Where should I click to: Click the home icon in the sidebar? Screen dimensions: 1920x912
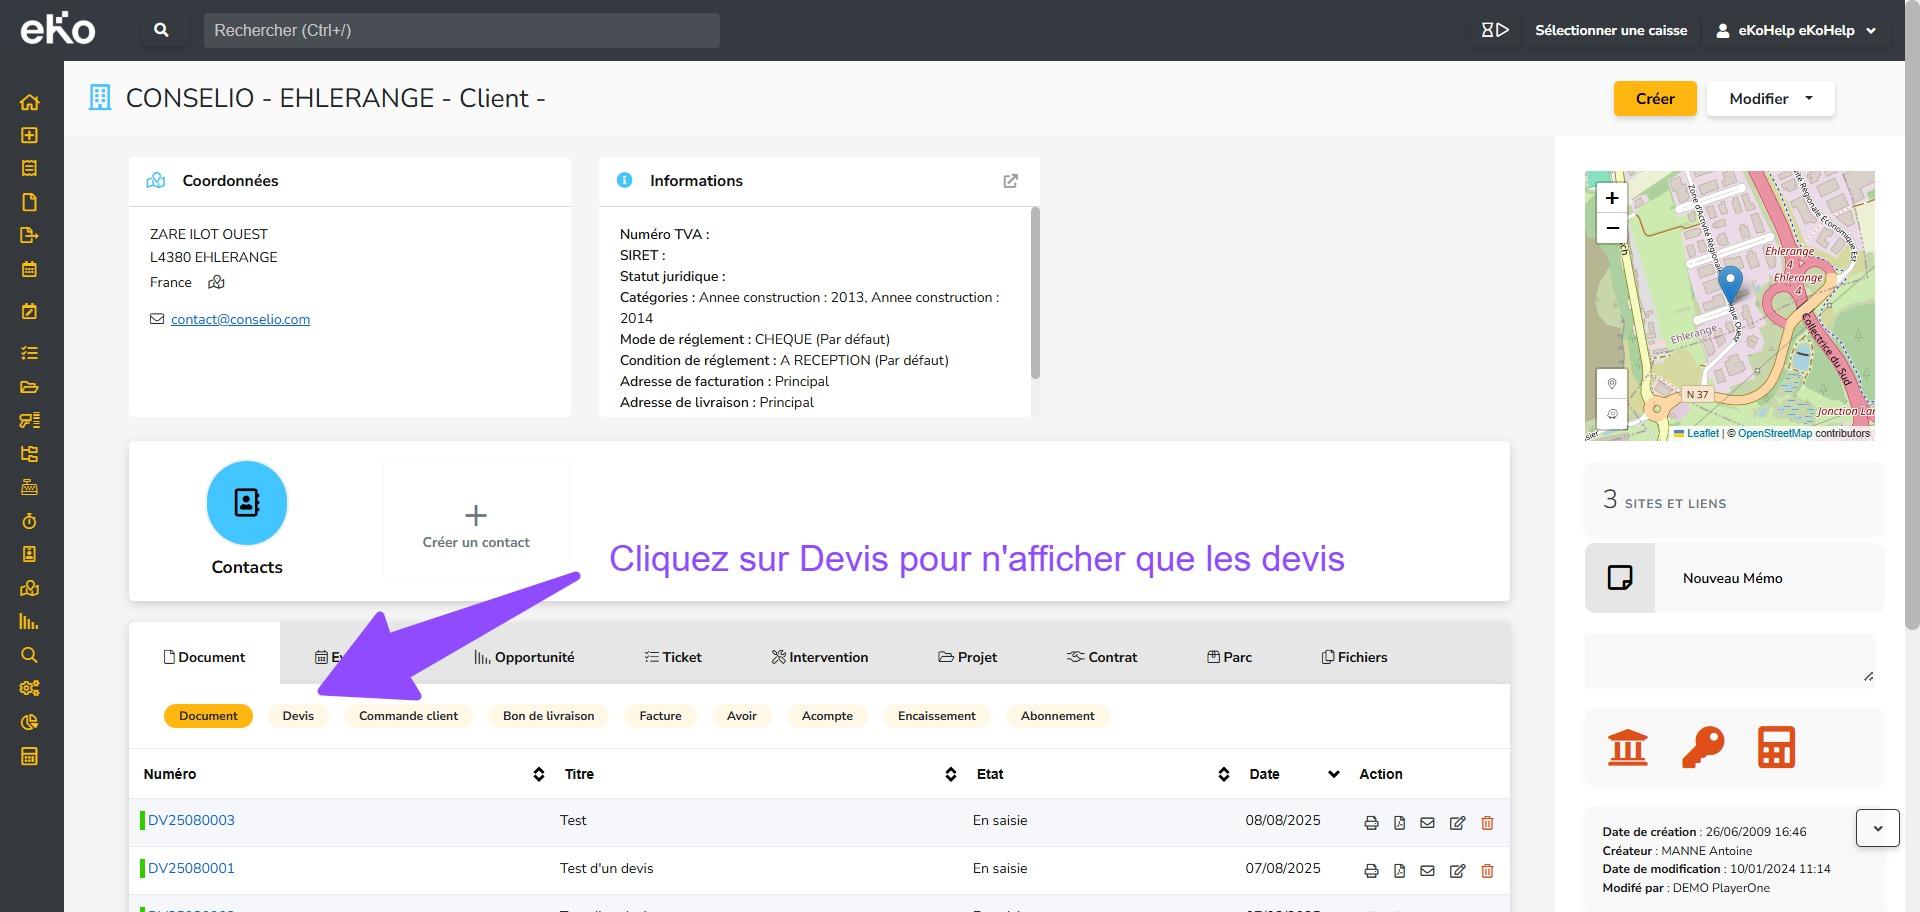click(x=29, y=102)
